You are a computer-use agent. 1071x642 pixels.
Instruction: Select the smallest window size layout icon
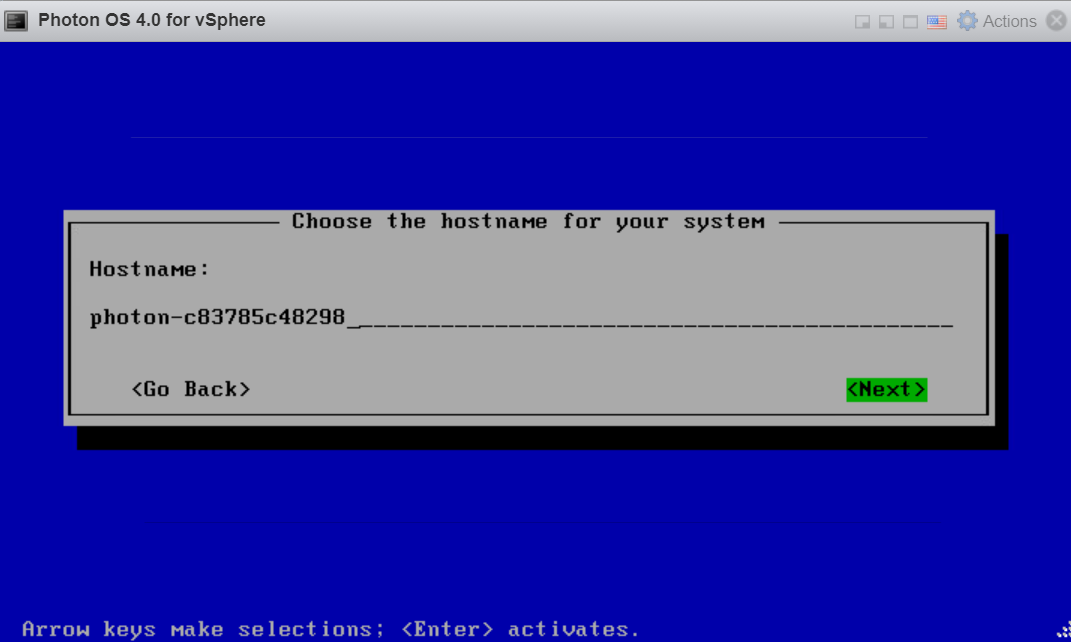pyautogui.click(x=862, y=22)
